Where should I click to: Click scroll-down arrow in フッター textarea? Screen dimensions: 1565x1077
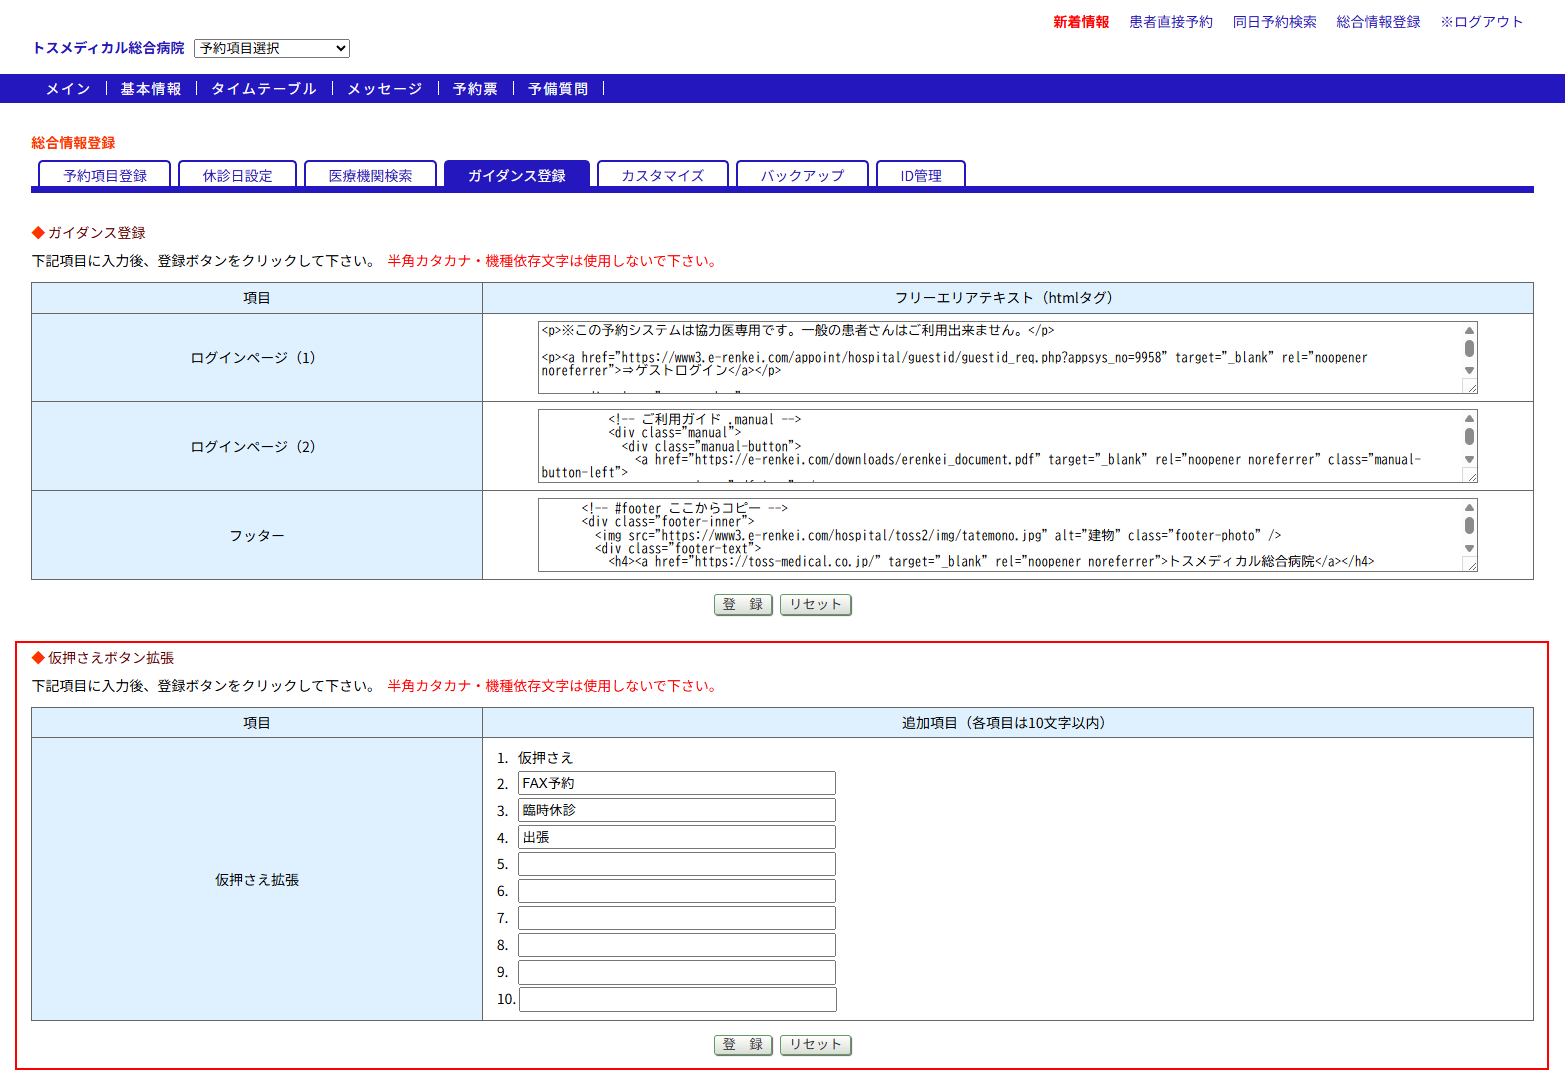click(1469, 548)
